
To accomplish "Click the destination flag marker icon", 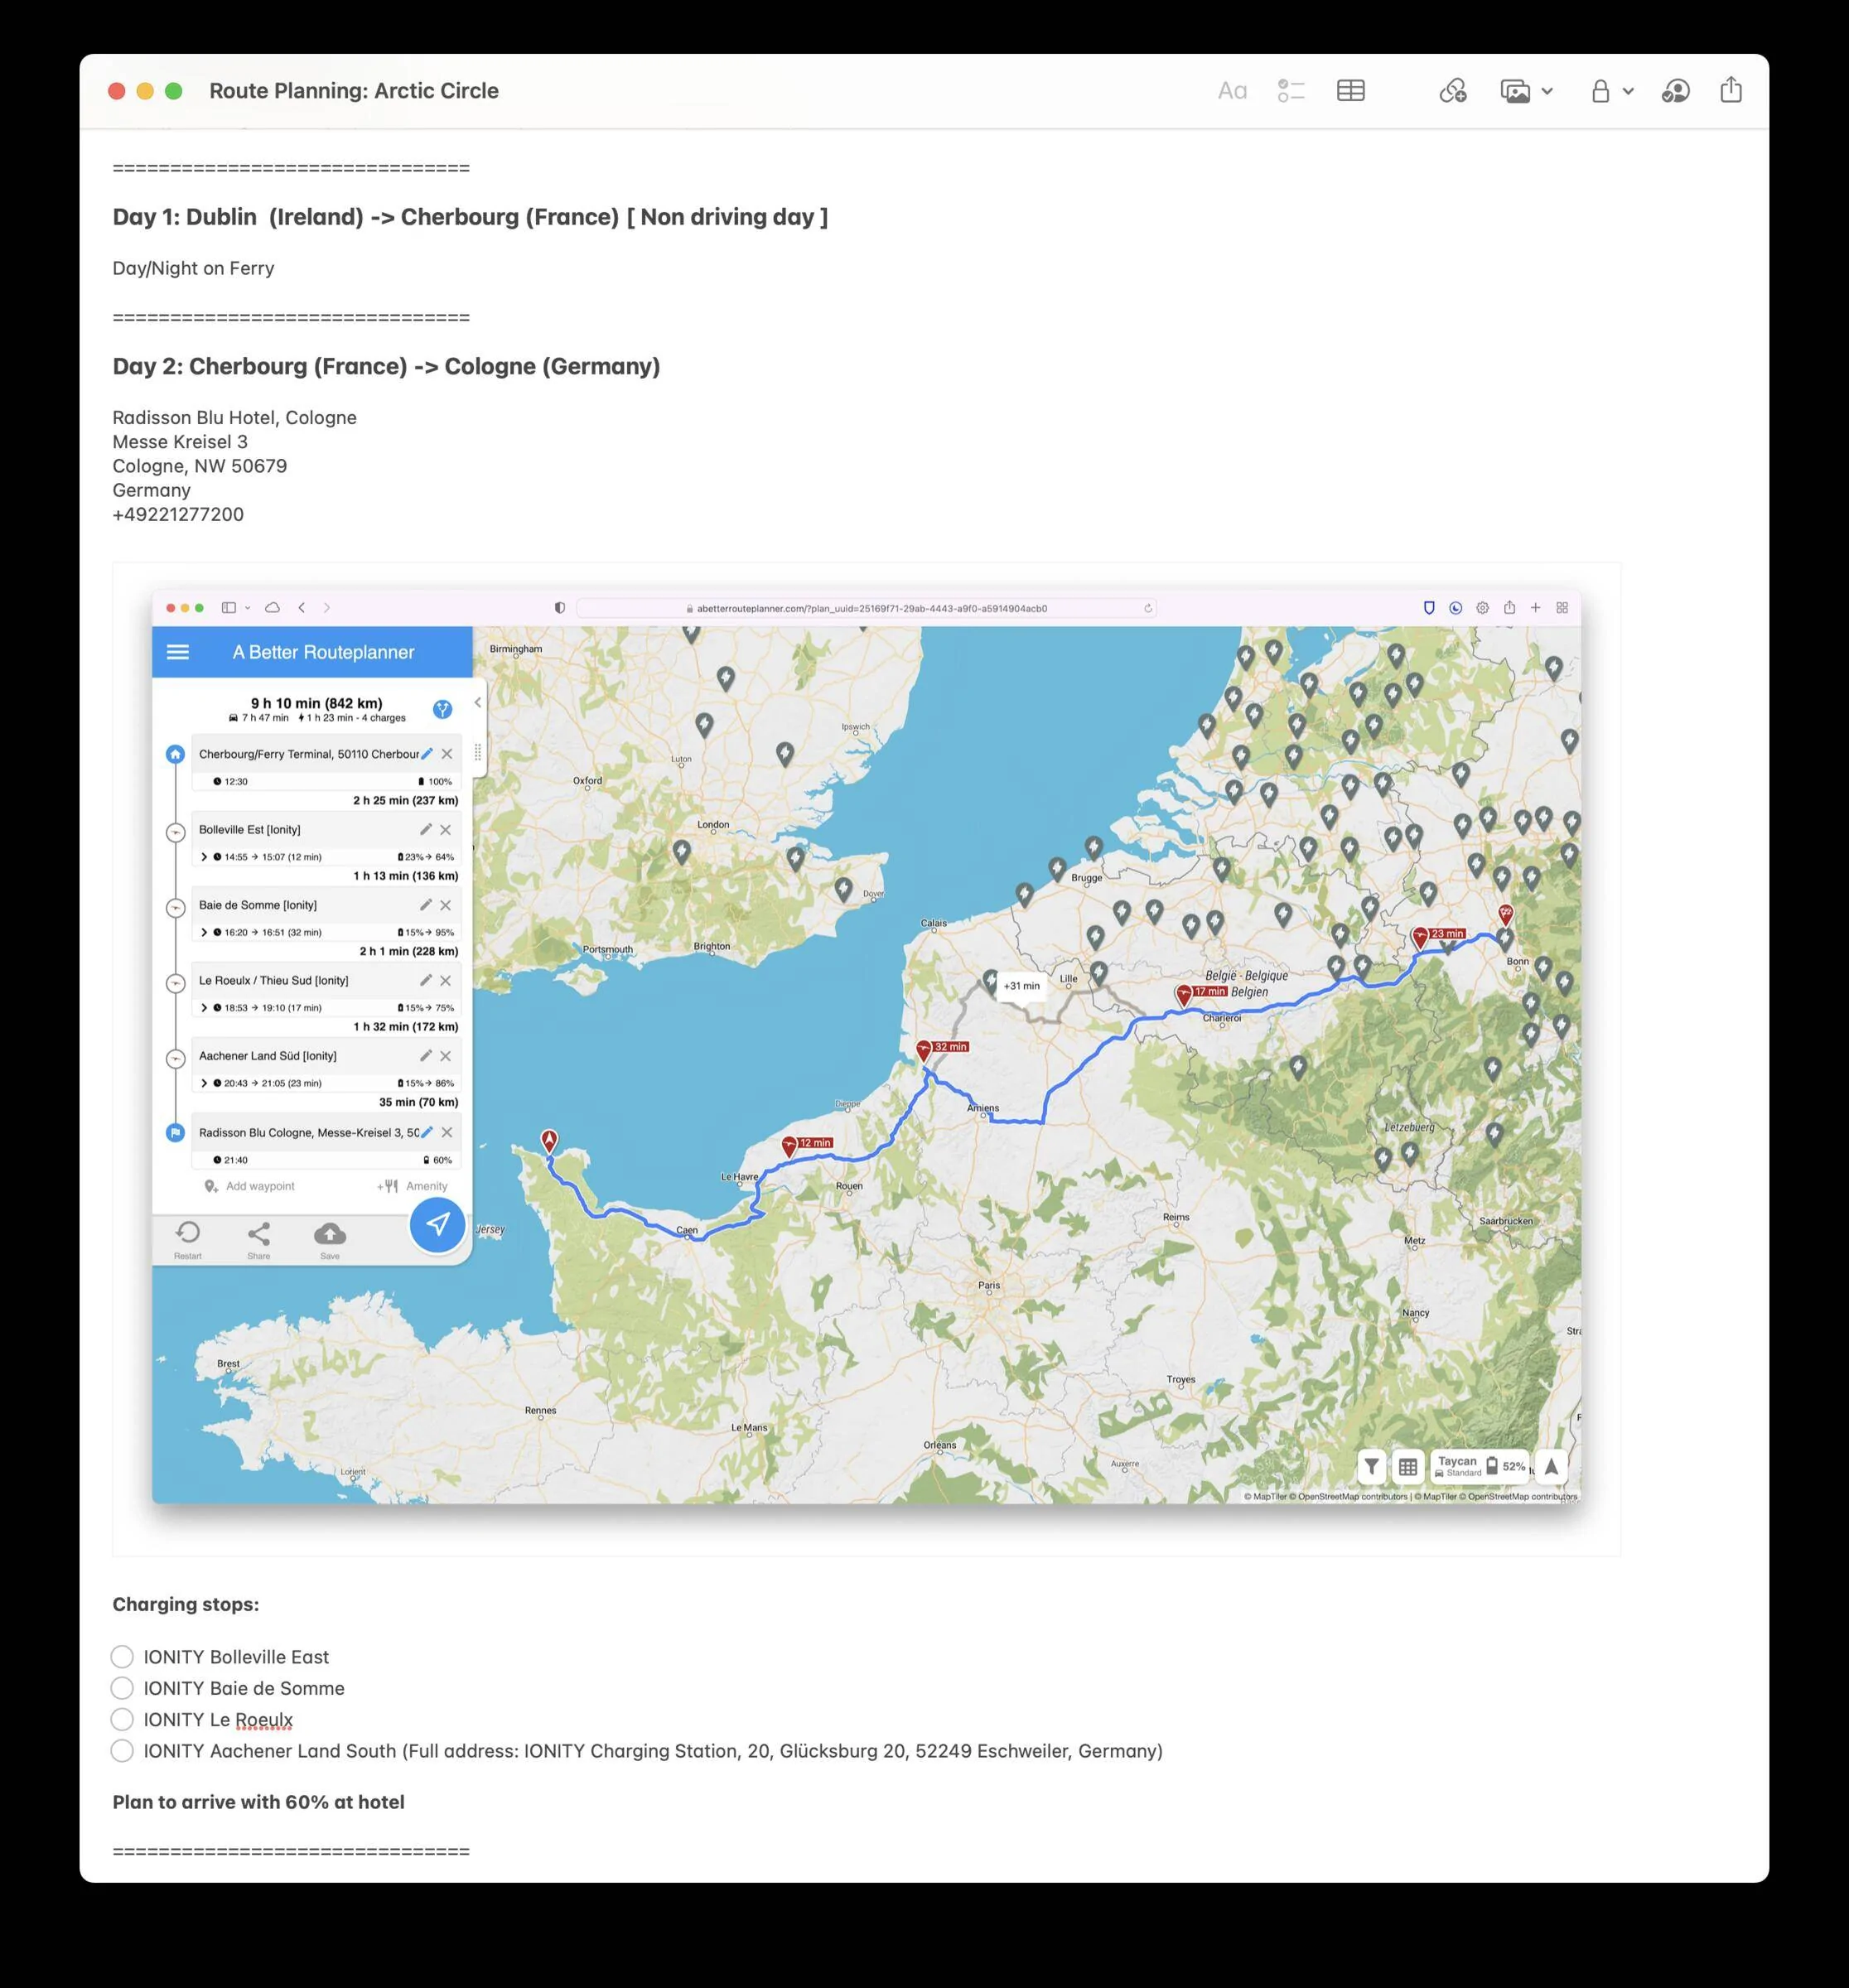I will point(175,1132).
